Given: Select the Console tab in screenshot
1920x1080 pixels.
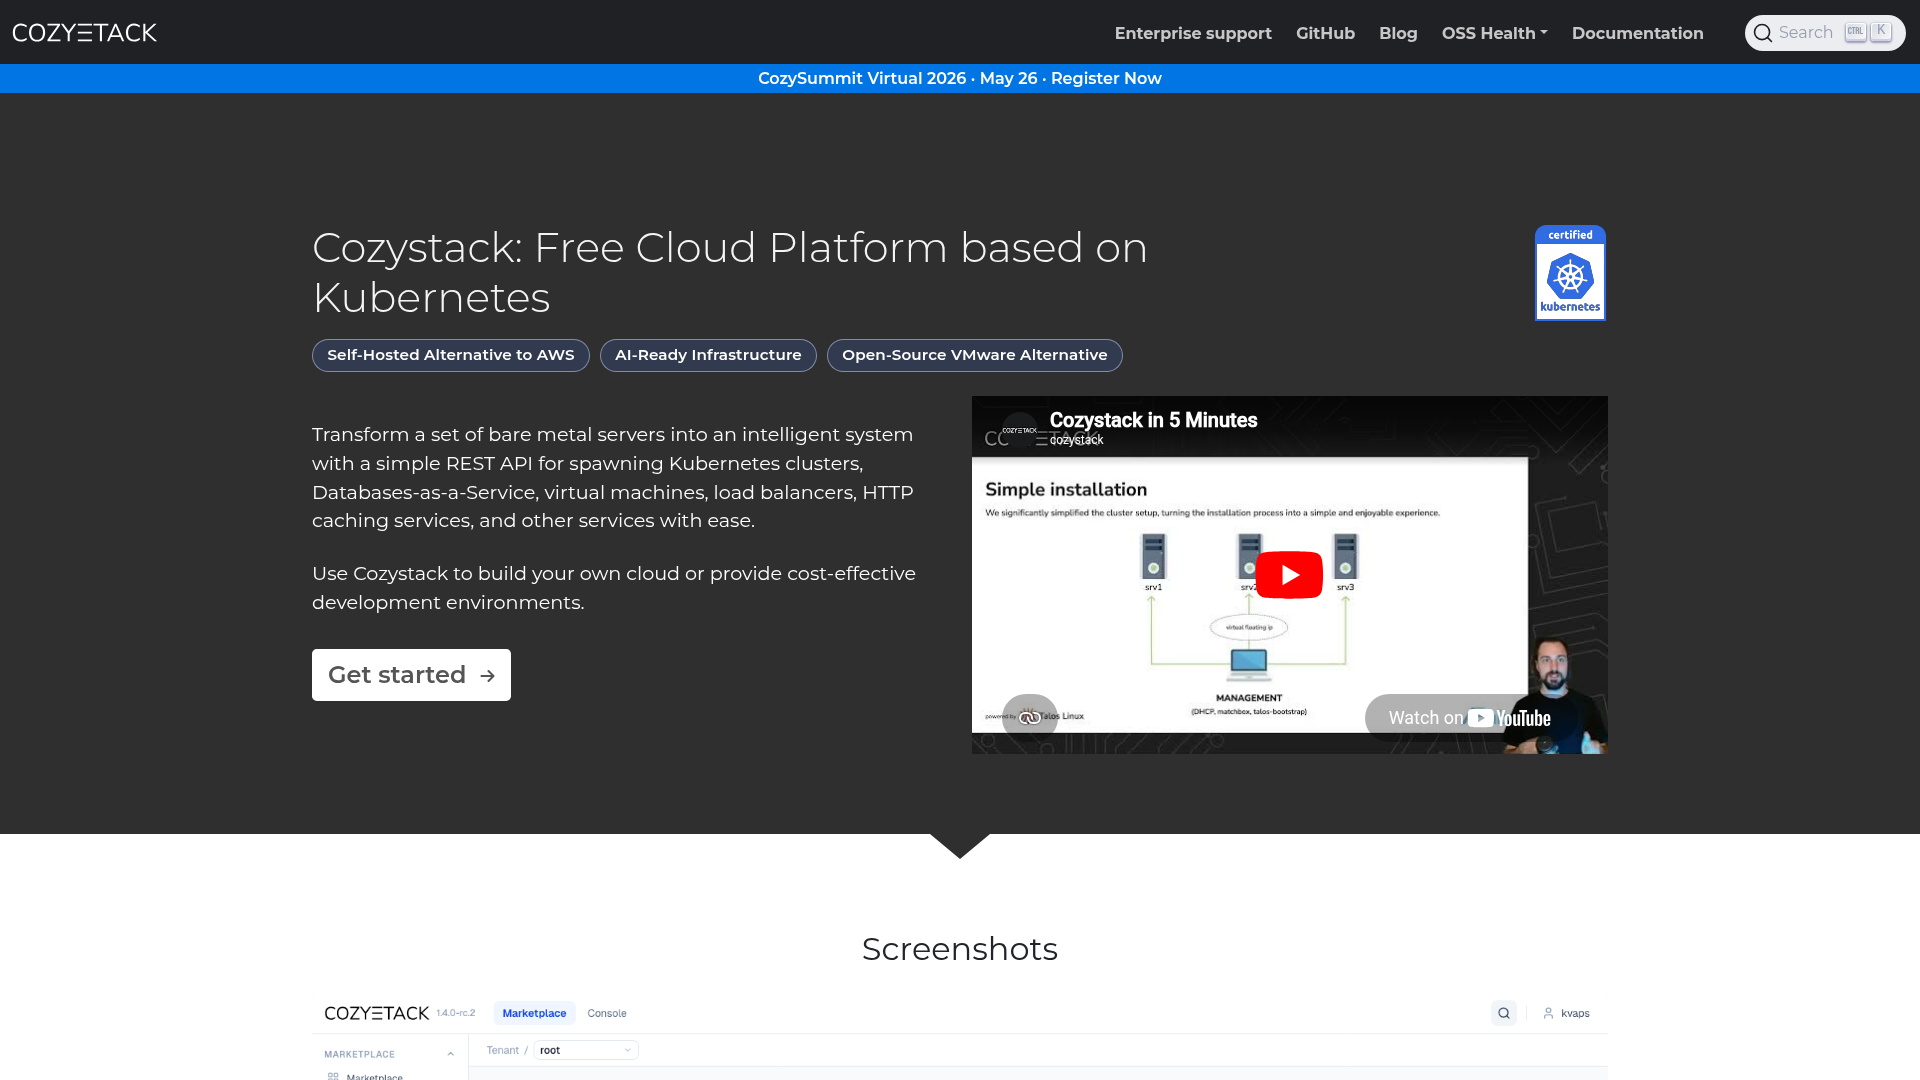Looking at the screenshot, I should (x=607, y=1013).
